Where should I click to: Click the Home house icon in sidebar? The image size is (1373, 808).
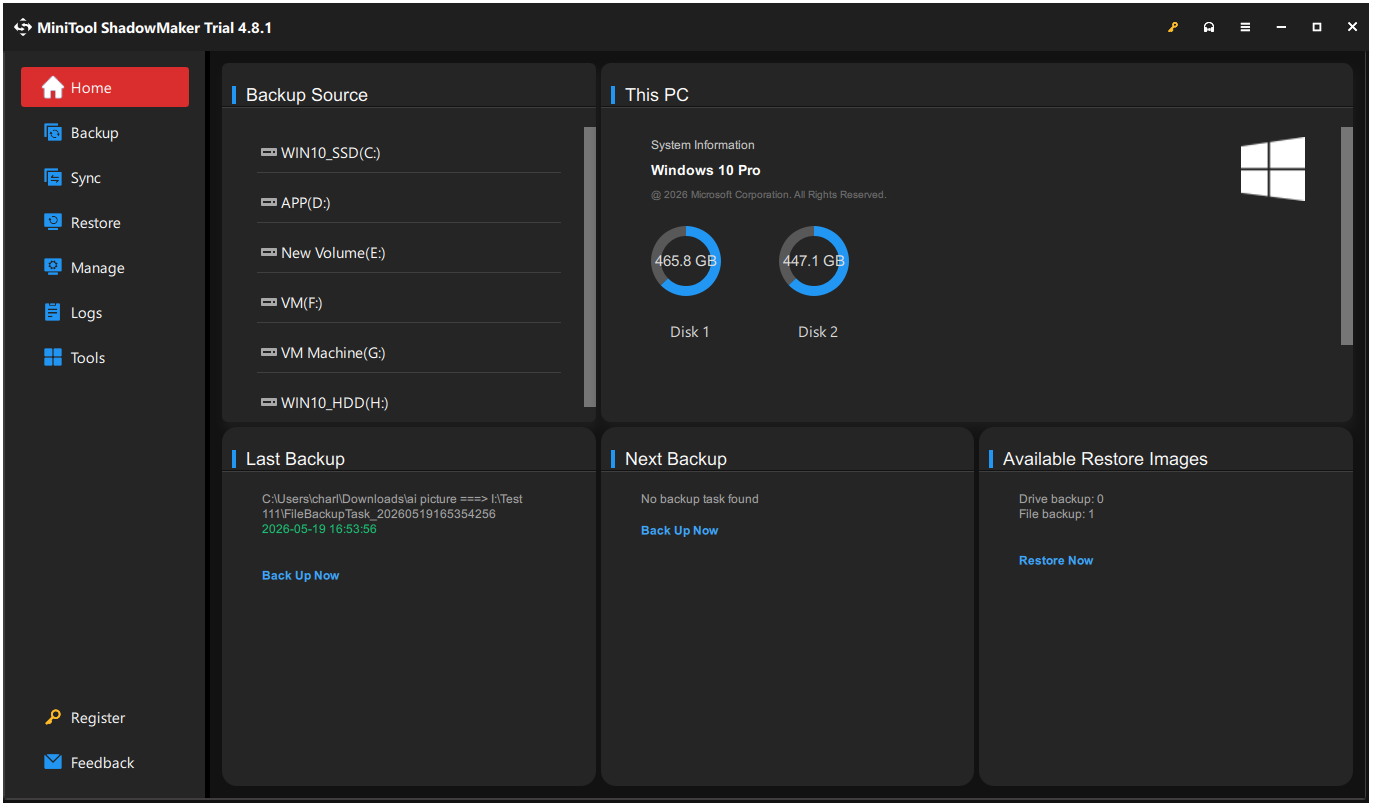click(53, 88)
